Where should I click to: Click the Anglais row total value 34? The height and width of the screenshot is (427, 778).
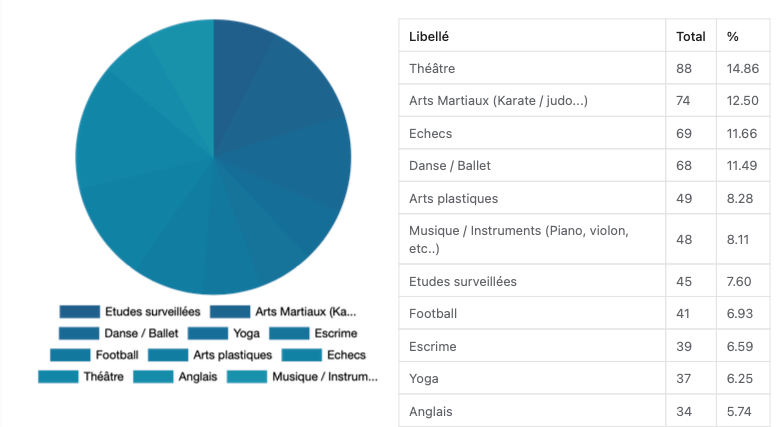tap(684, 411)
